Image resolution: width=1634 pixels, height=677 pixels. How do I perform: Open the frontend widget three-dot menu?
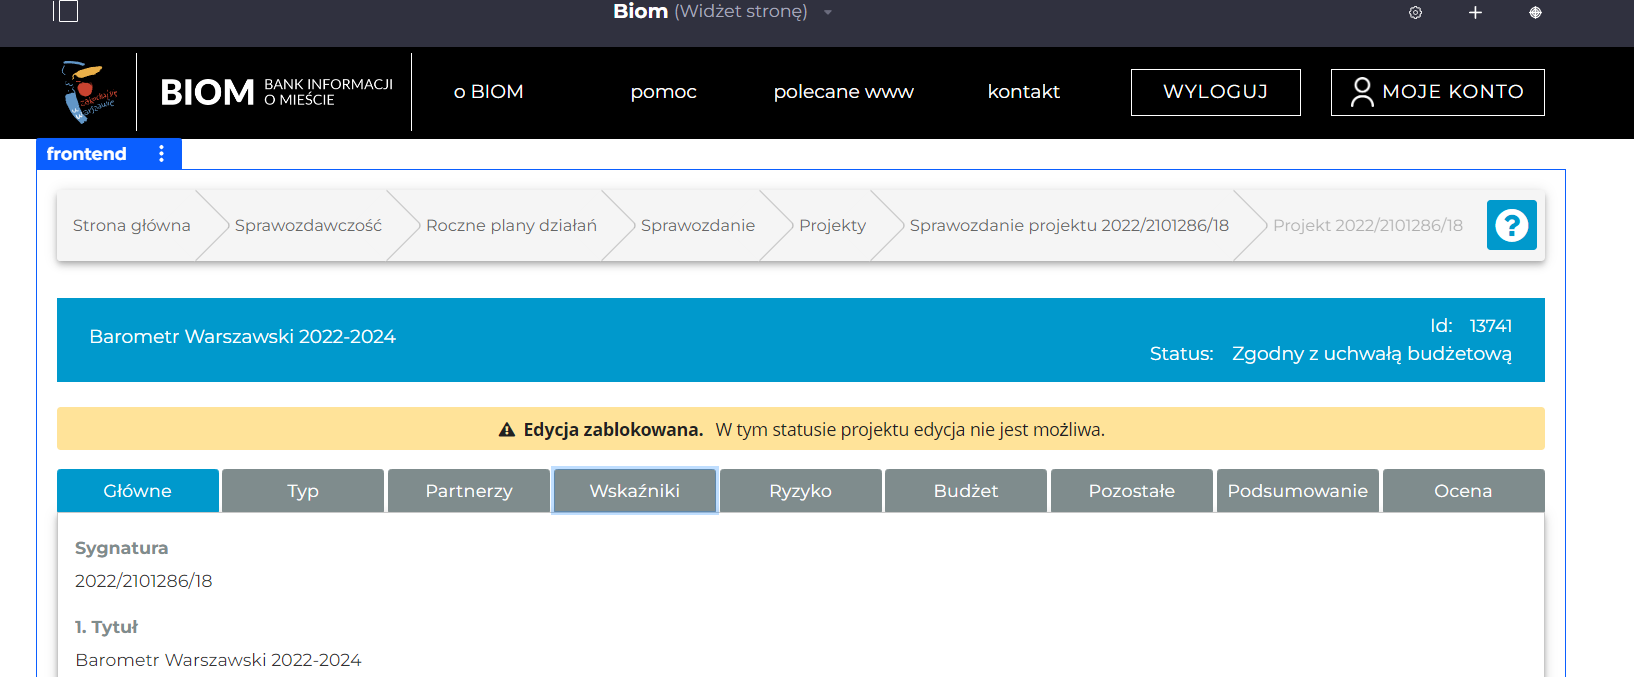[161, 154]
